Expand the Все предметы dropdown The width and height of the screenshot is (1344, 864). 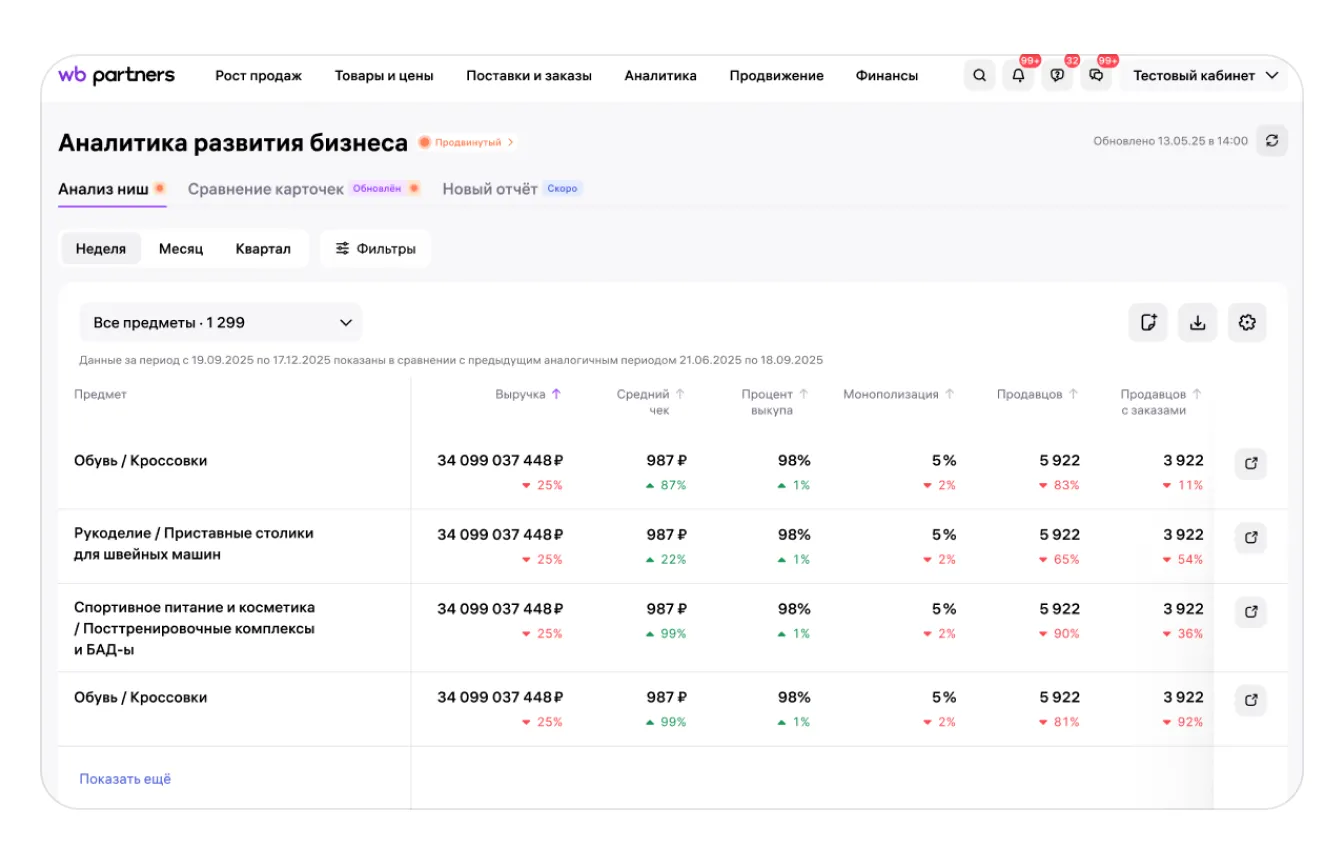coord(221,323)
